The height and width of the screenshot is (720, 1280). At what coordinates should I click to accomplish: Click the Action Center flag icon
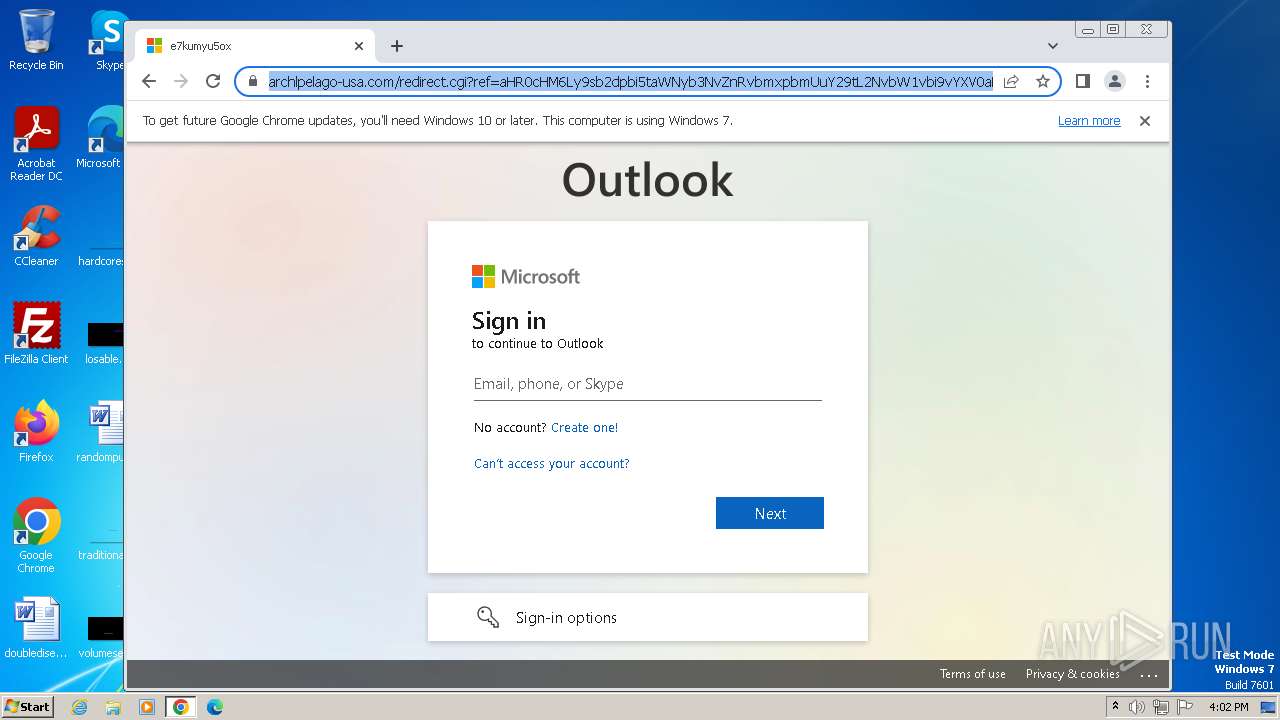(1185, 707)
